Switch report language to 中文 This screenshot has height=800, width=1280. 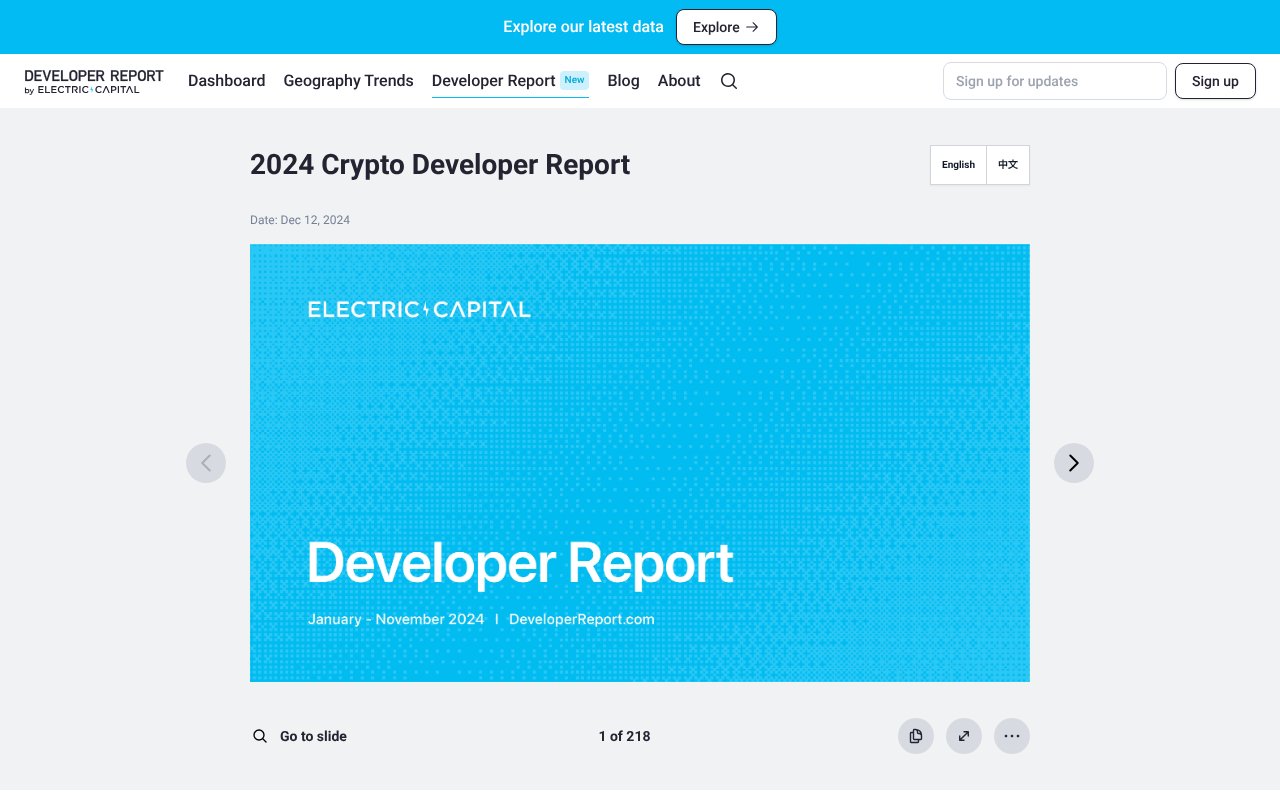point(1007,165)
